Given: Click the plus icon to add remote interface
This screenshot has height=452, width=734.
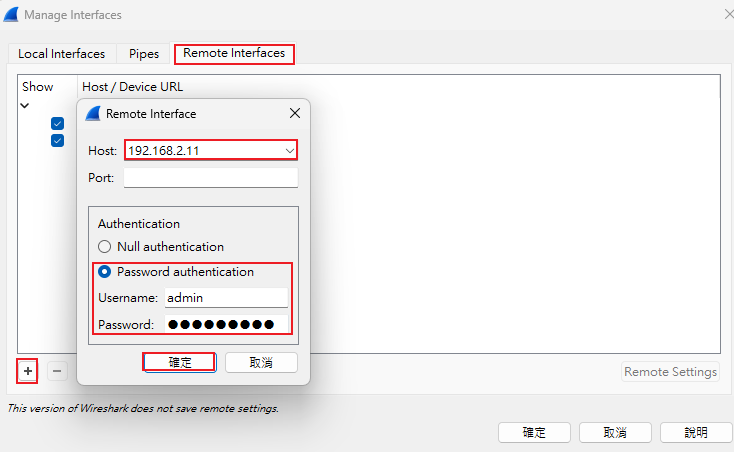Looking at the screenshot, I should (28, 371).
